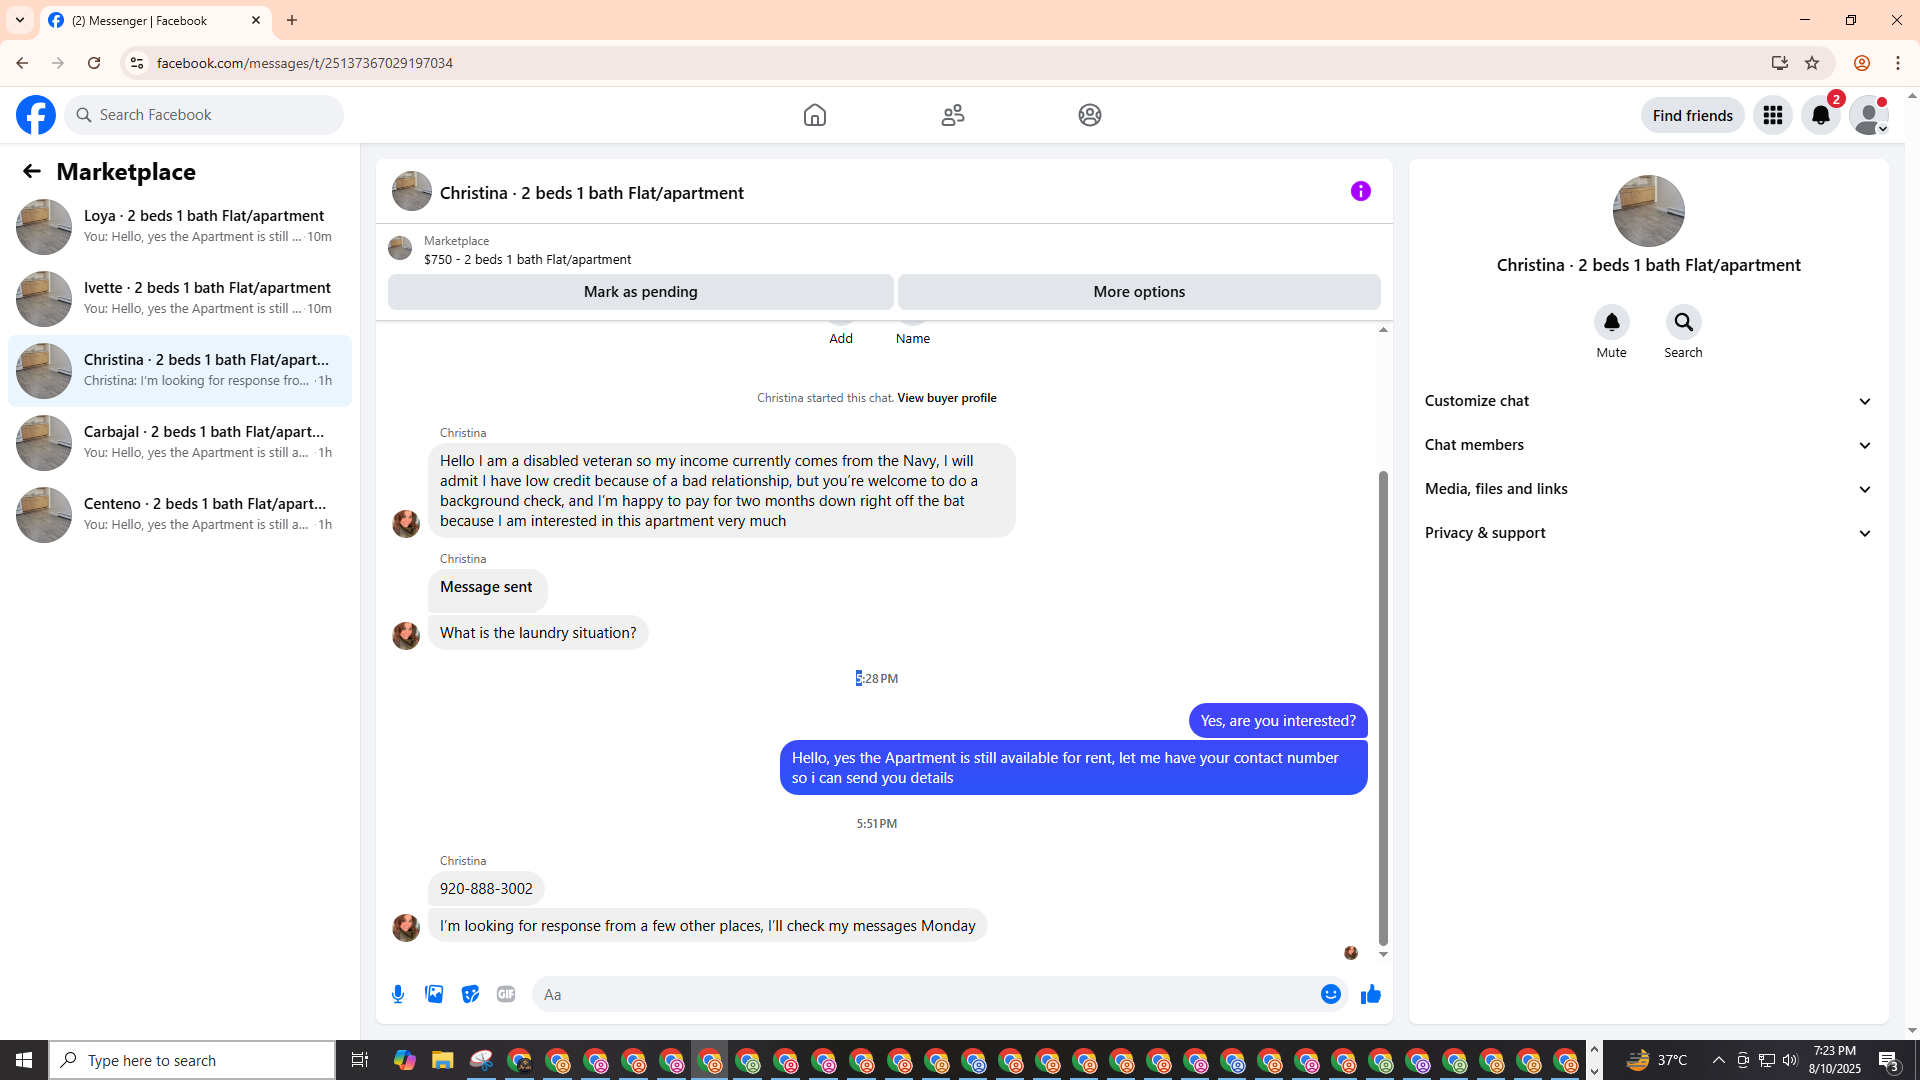Mute this conversation with bell icon
The height and width of the screenshot is (1080, 1920).
(x=1611, y=323)
